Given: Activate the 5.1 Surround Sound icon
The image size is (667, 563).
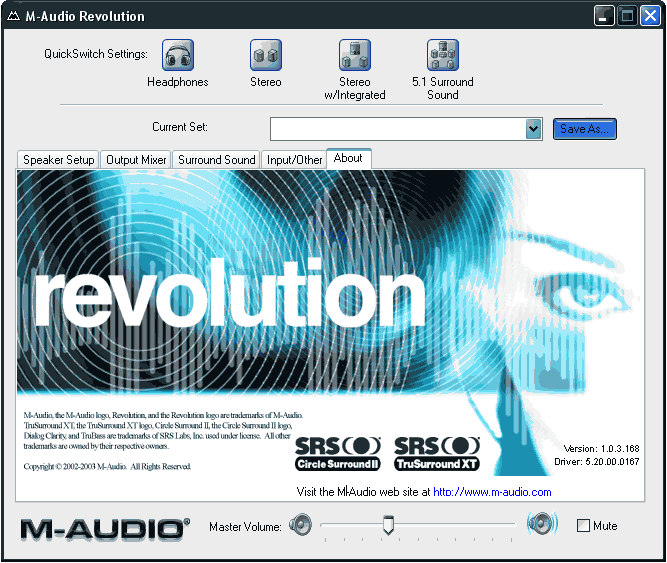Looking at the screenshot, I should tap(443, 55).
